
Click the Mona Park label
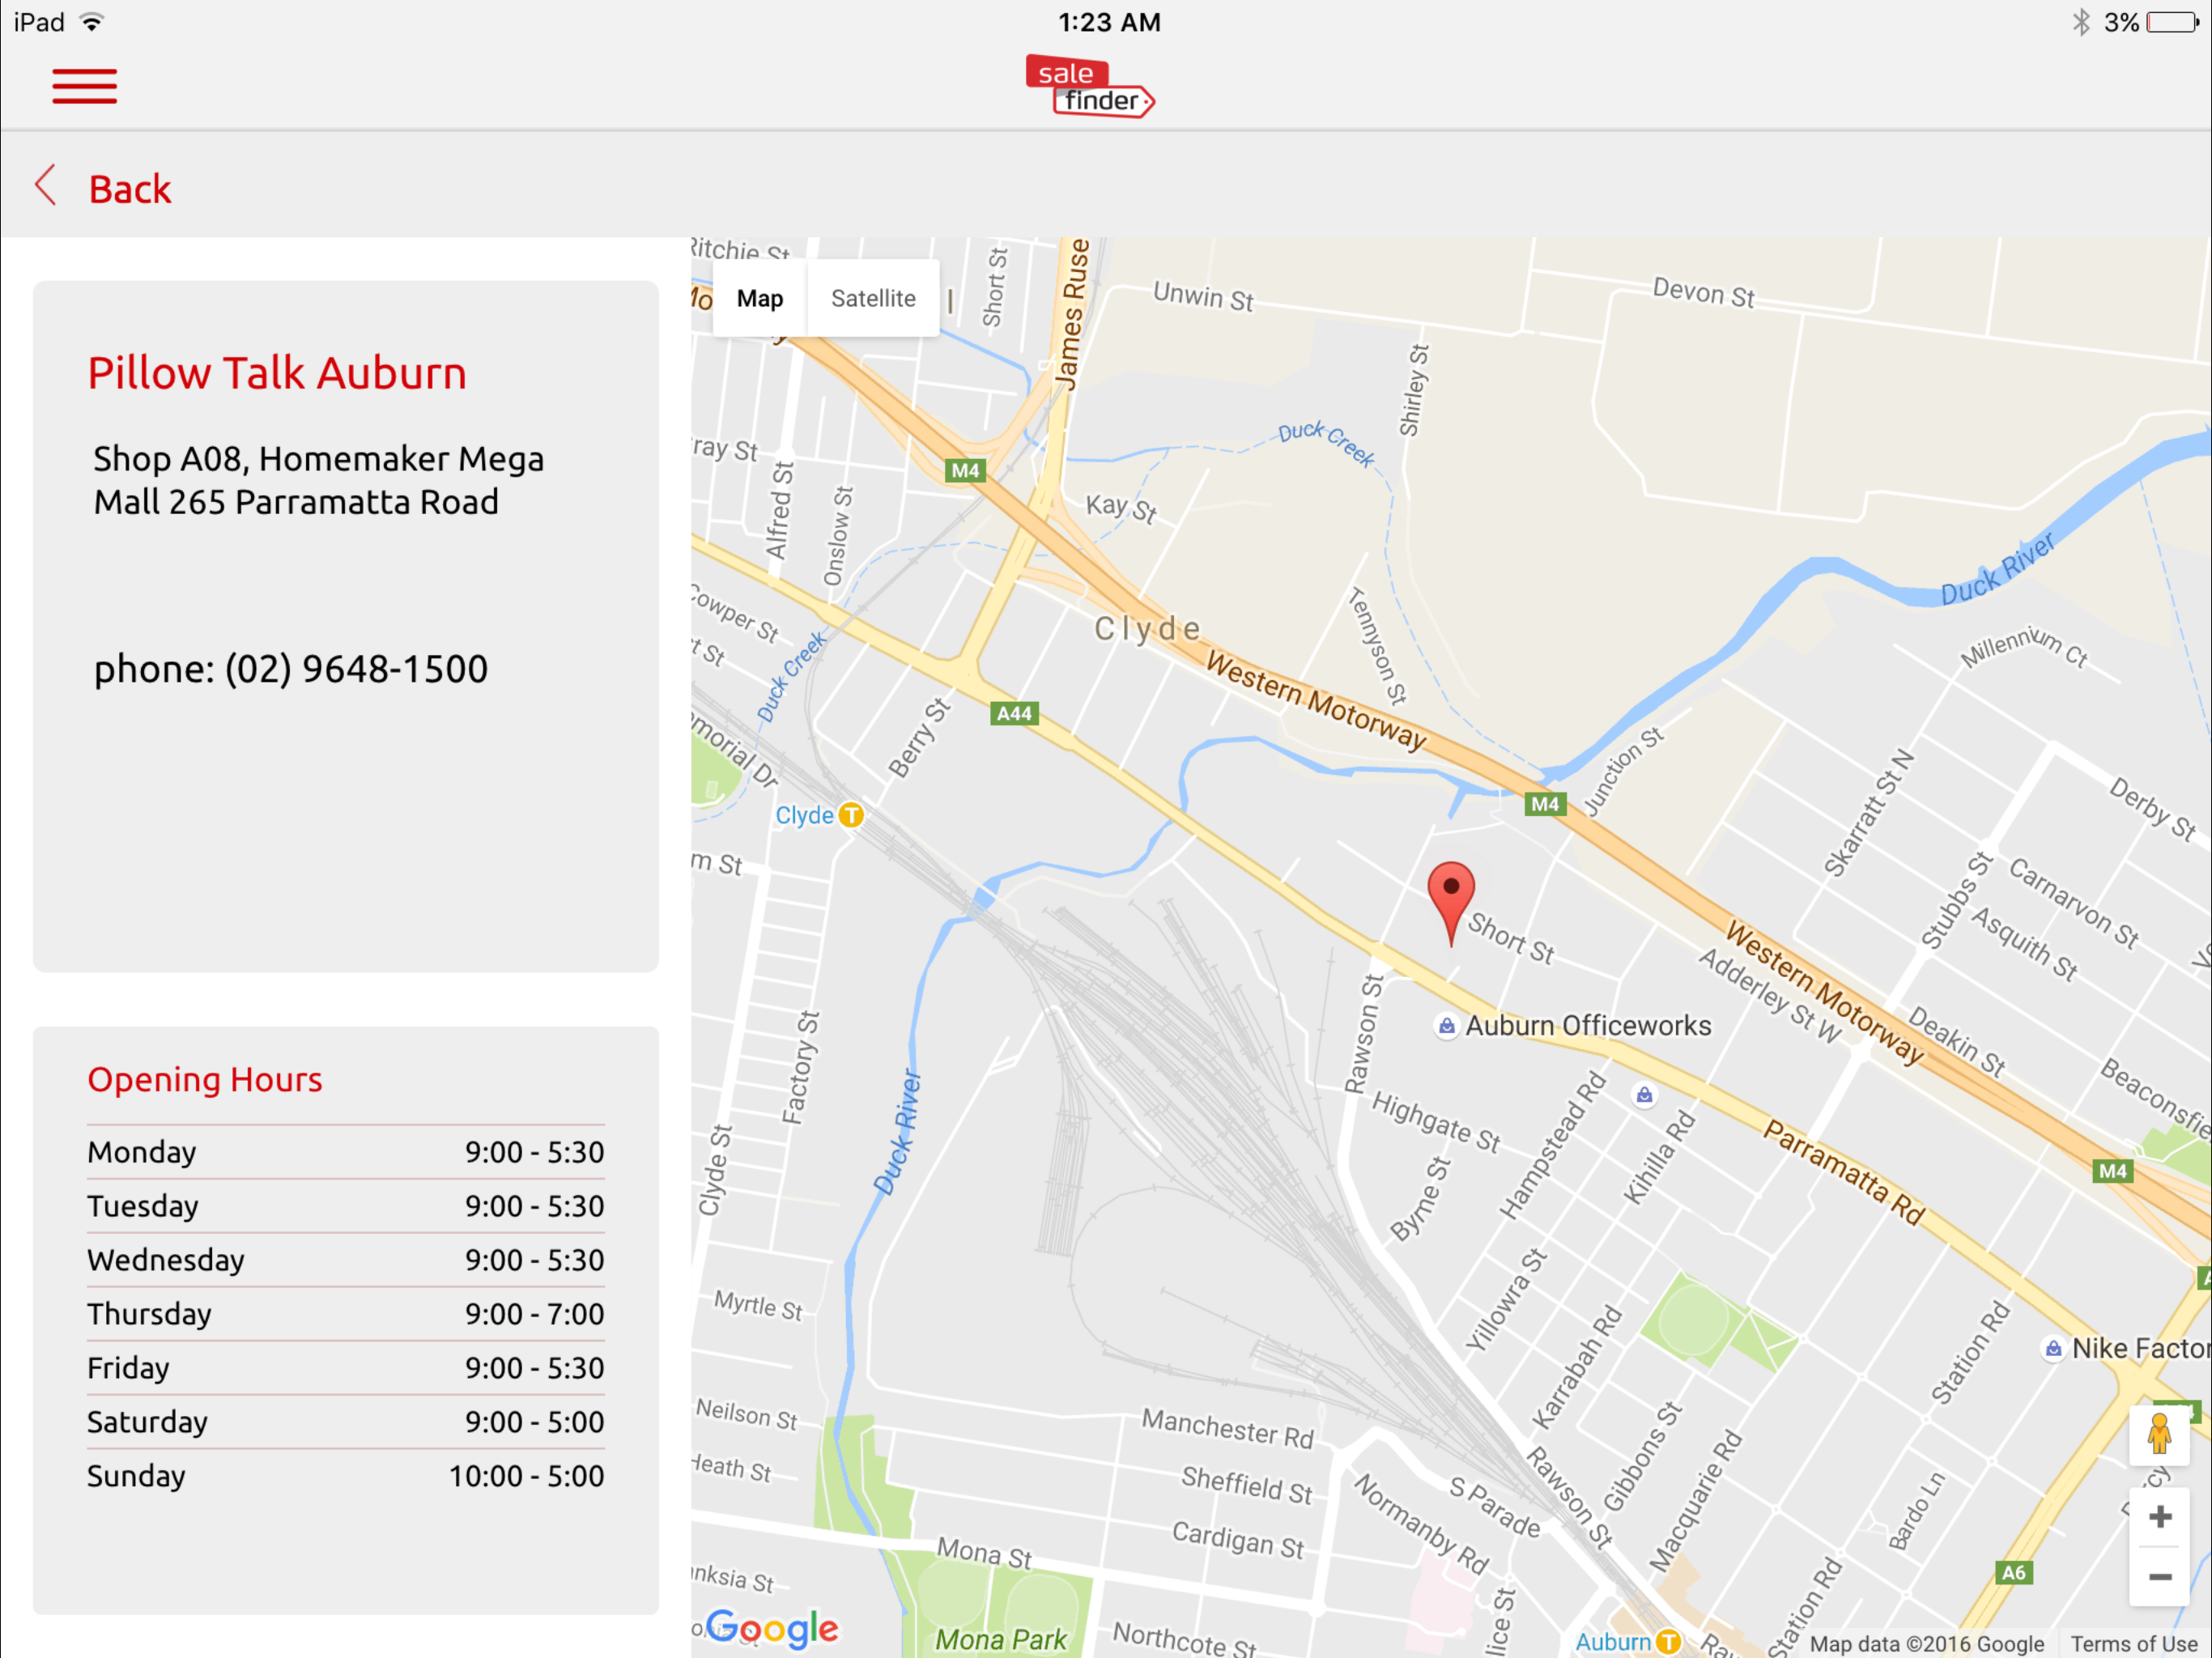(1001, 1640)
